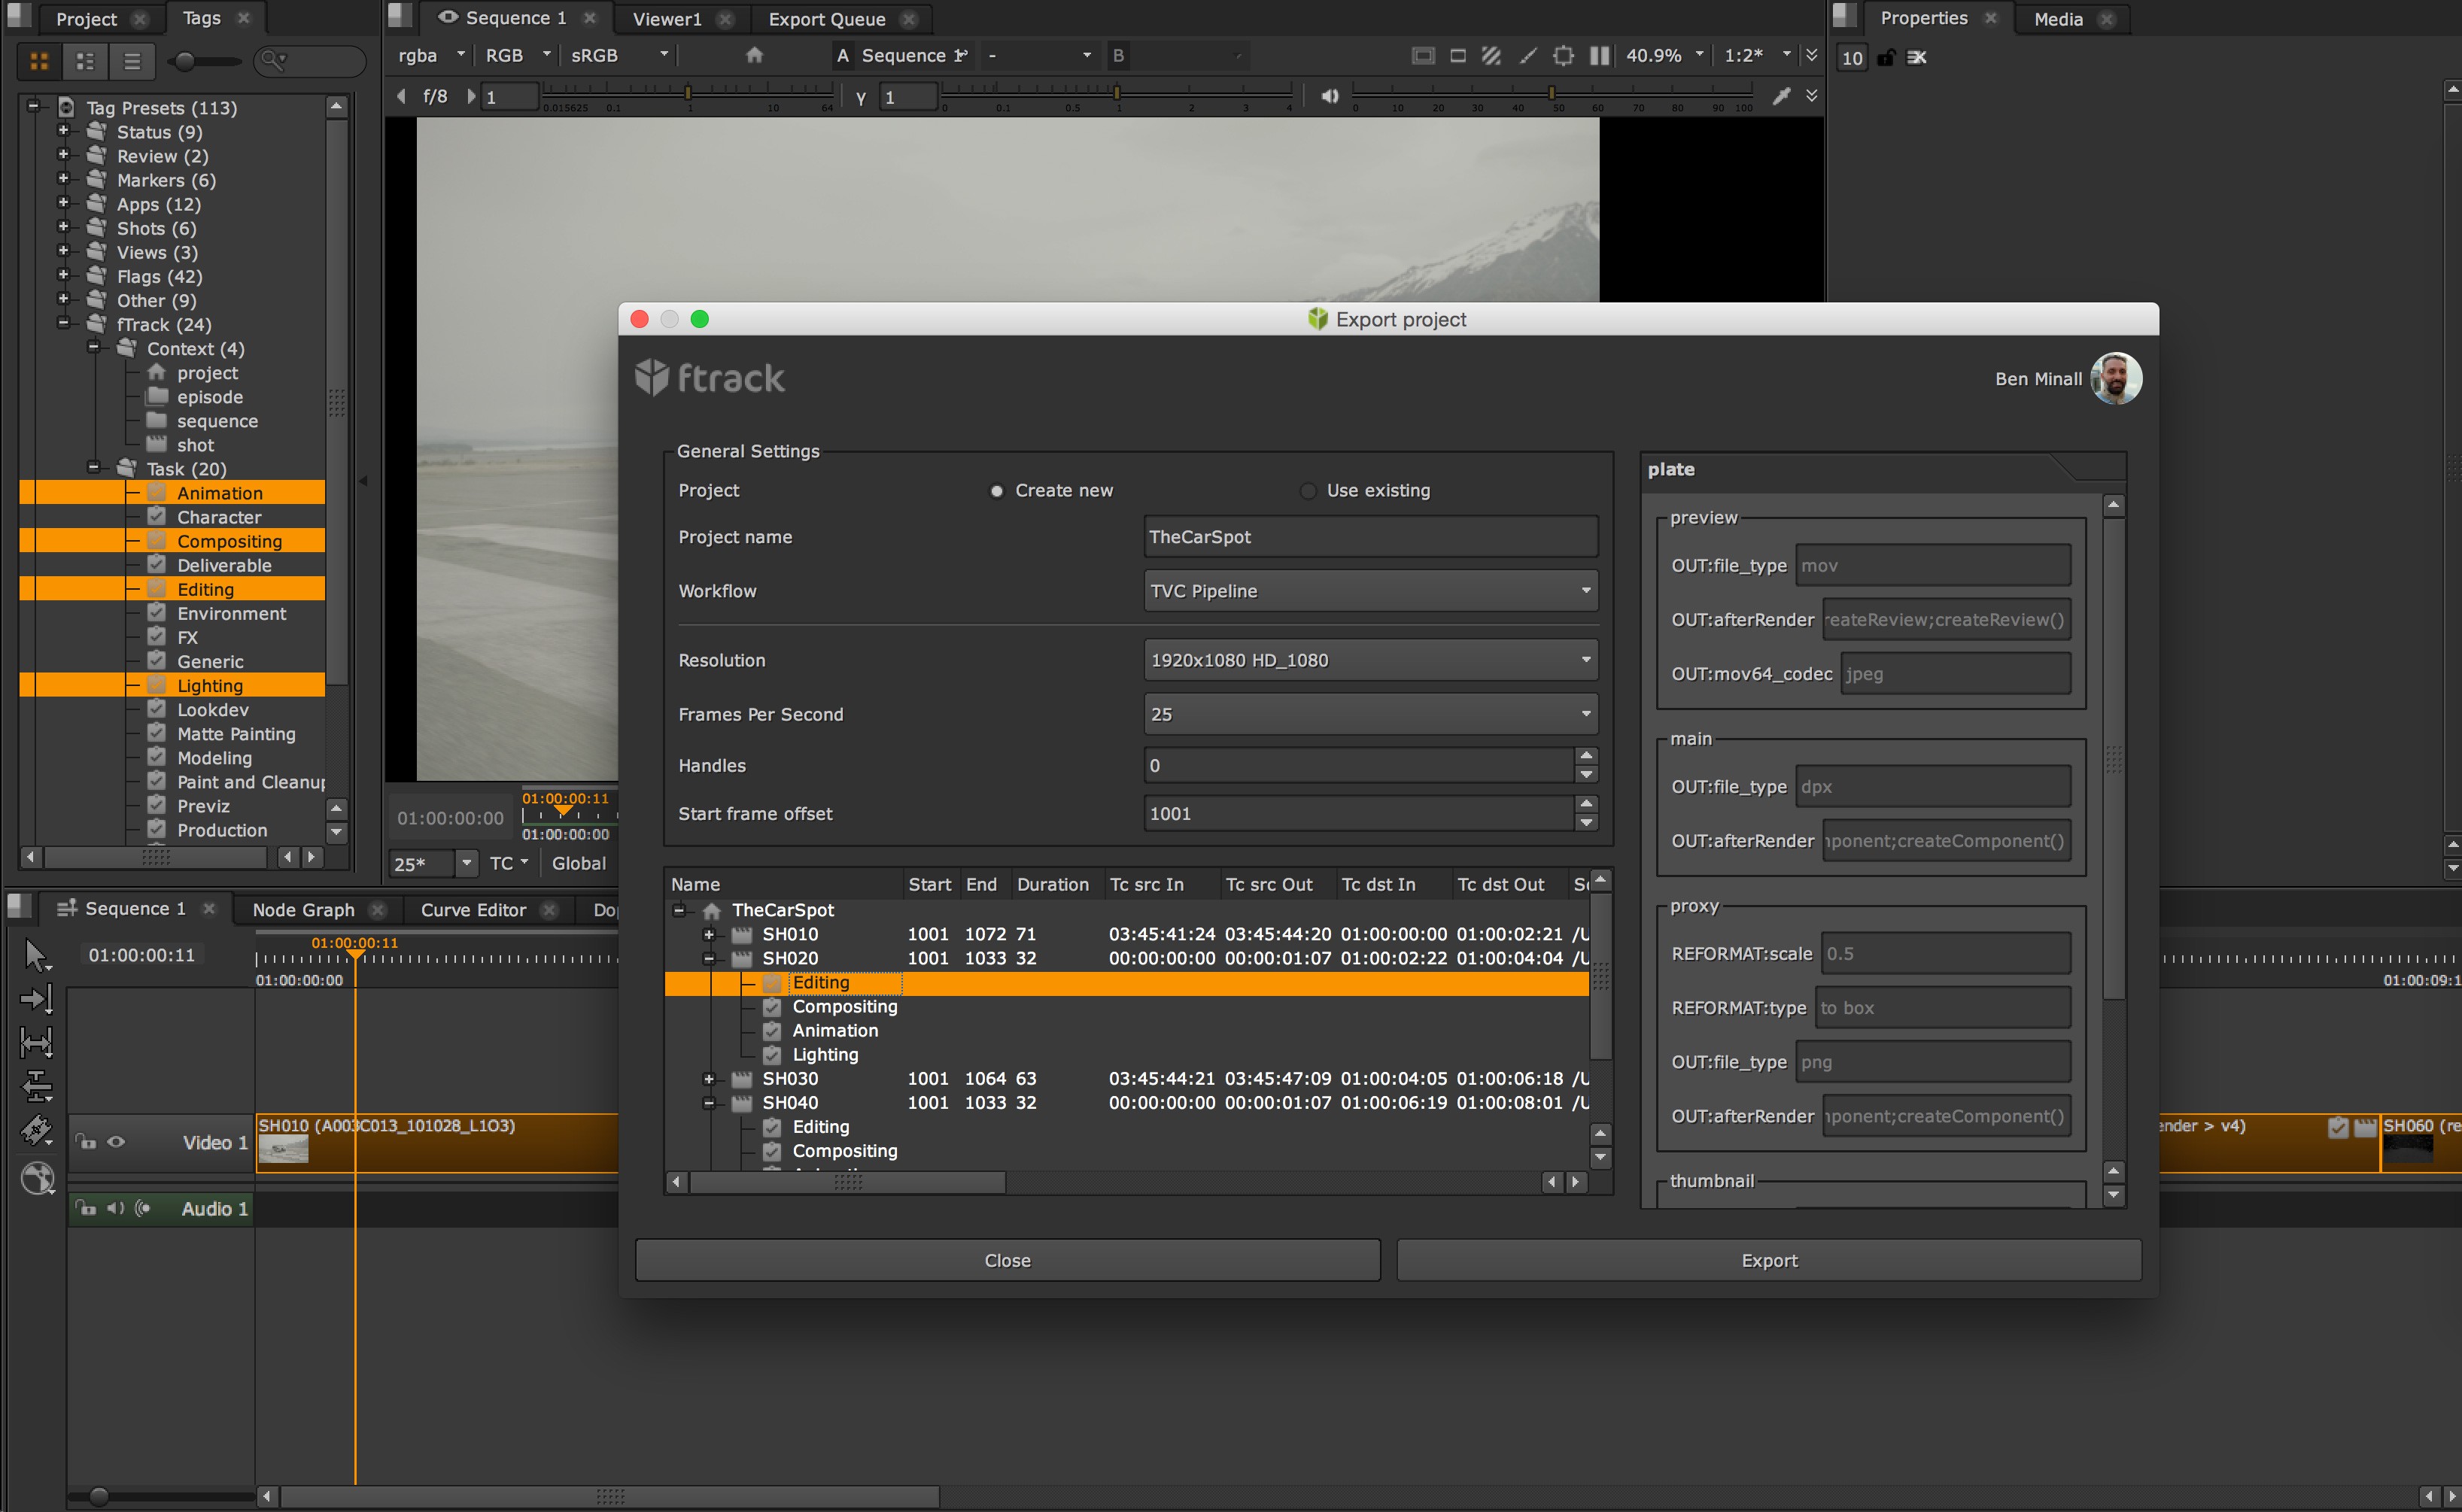Viewport: 2462px width, 1512px height.
Task: Click the SH010 clip thumbnail in timeline
Action: click(283, 1149)
